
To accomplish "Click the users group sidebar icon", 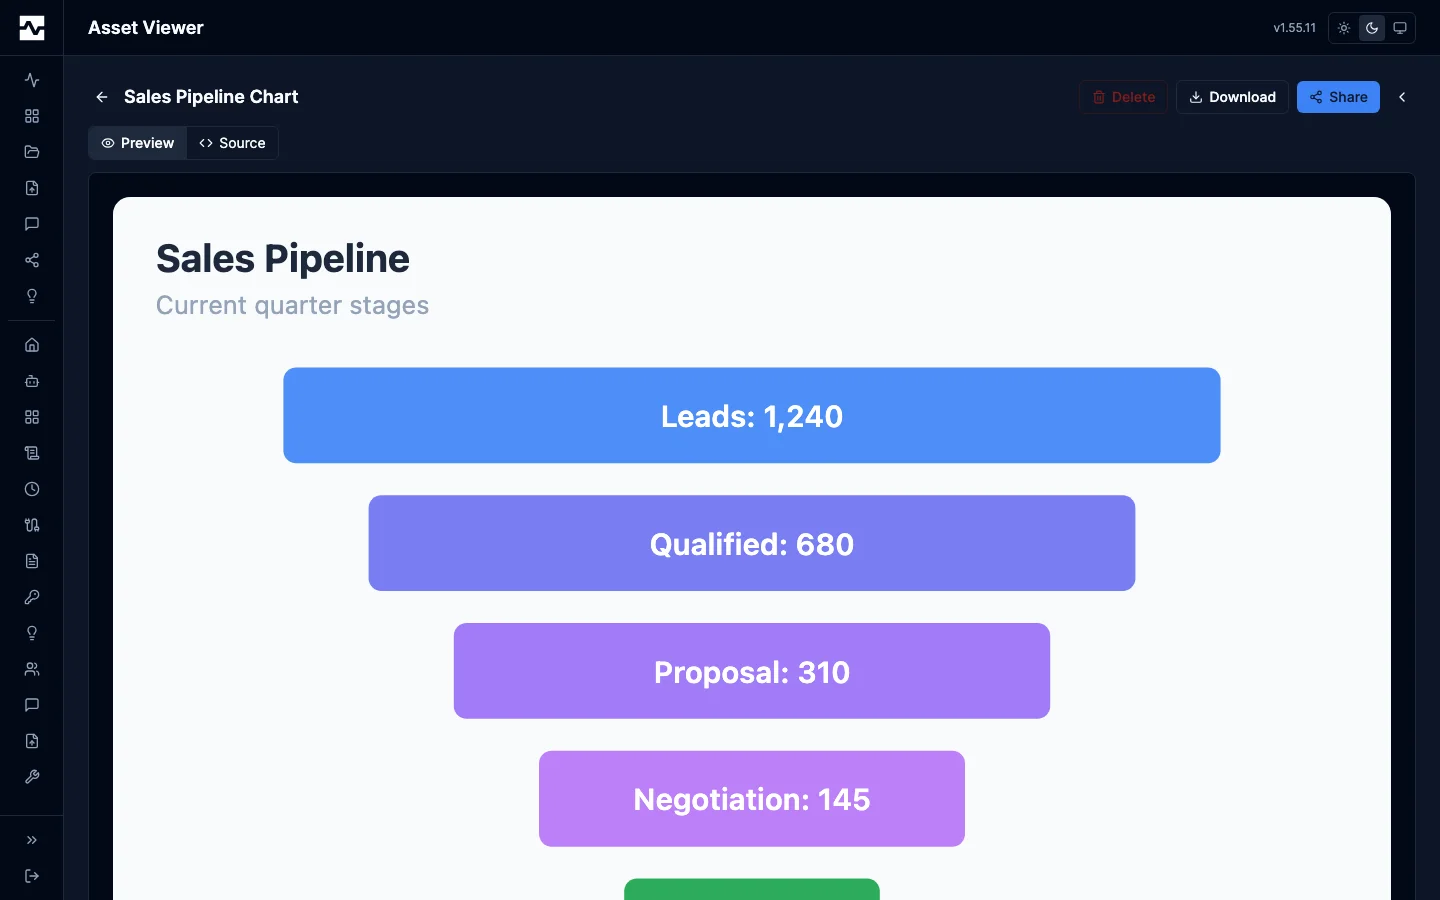I will coord(32,669).
